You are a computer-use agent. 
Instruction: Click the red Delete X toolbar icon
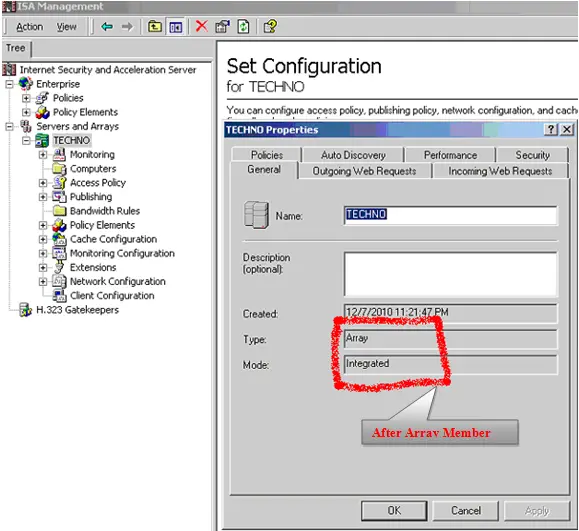[202, 26]
